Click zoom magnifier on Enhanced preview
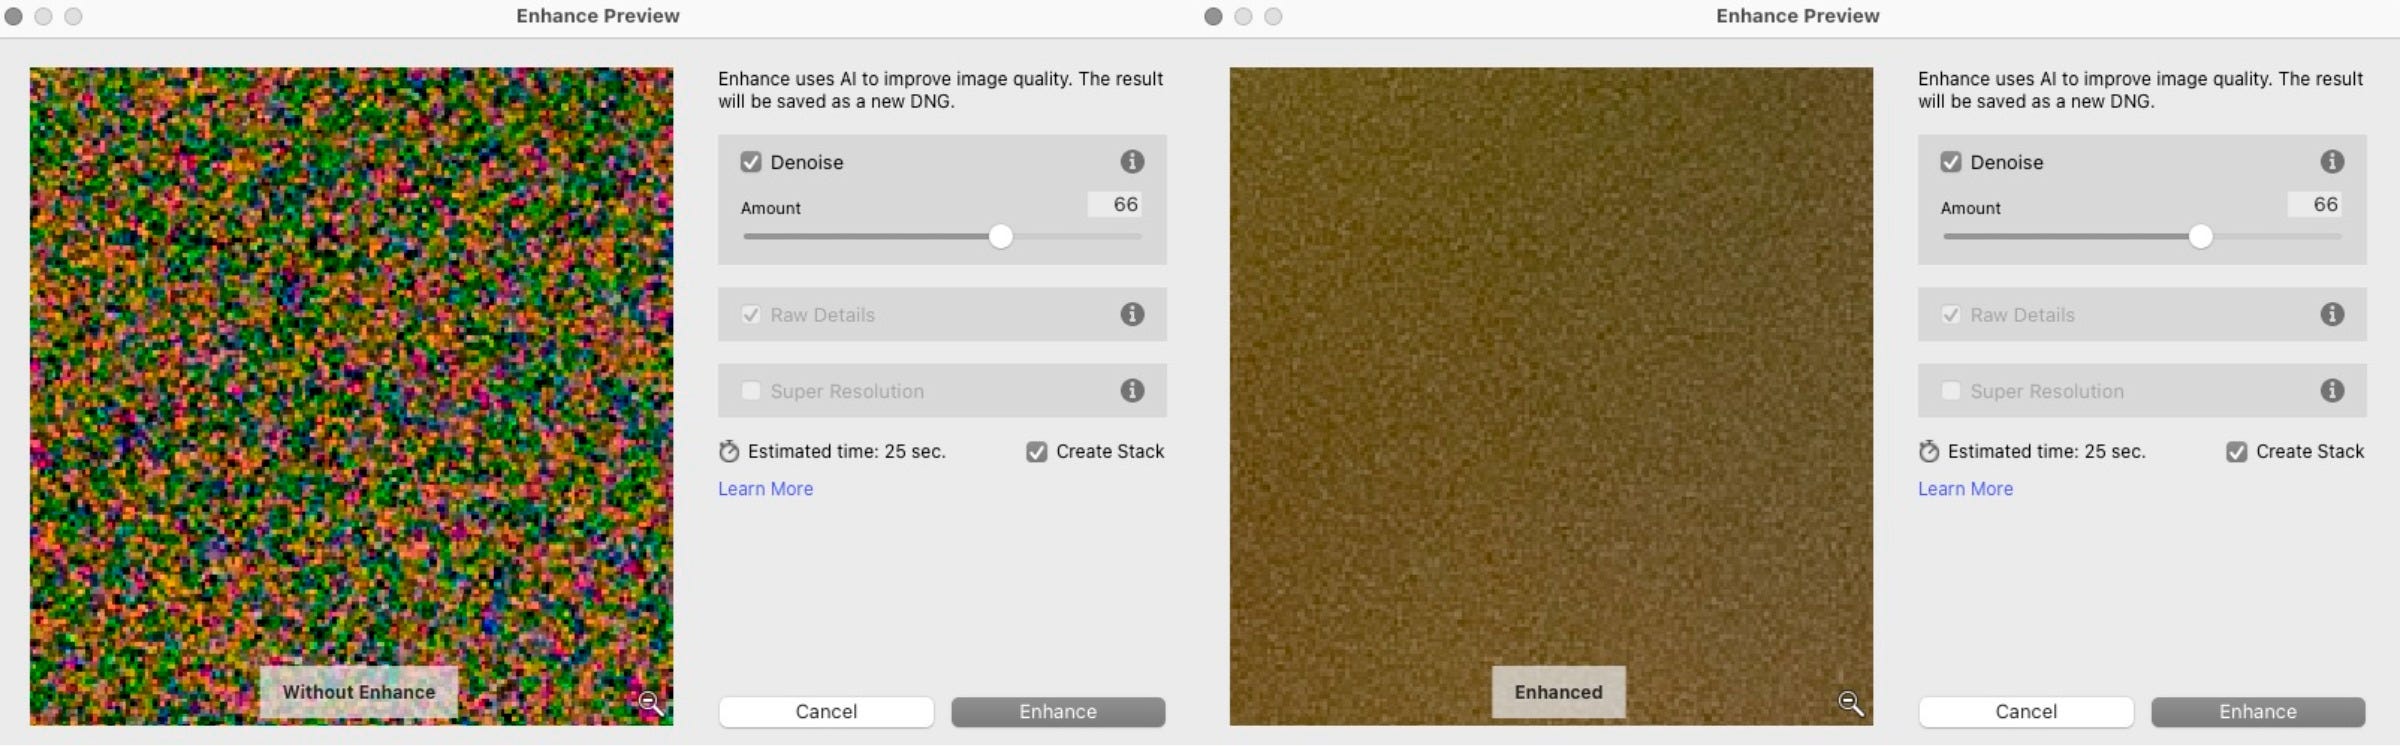2400x746 pixels. pyautogui.click(x=1851, y=704)
